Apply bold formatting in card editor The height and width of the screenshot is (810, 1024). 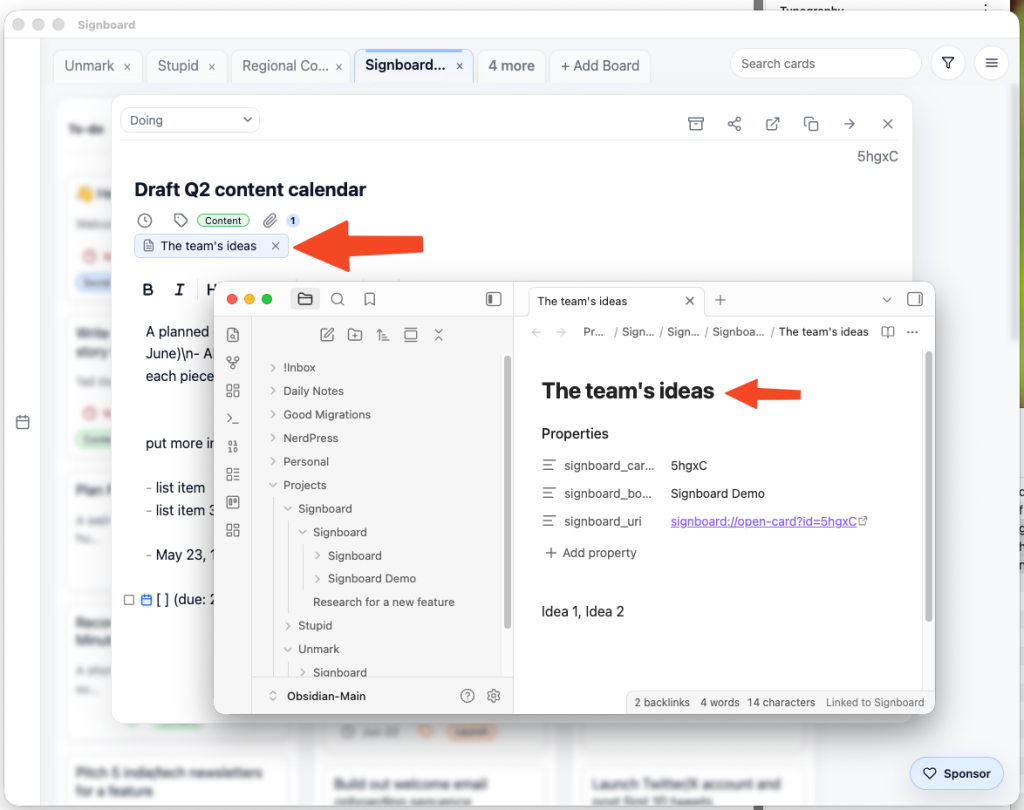(x=148, y=289)
